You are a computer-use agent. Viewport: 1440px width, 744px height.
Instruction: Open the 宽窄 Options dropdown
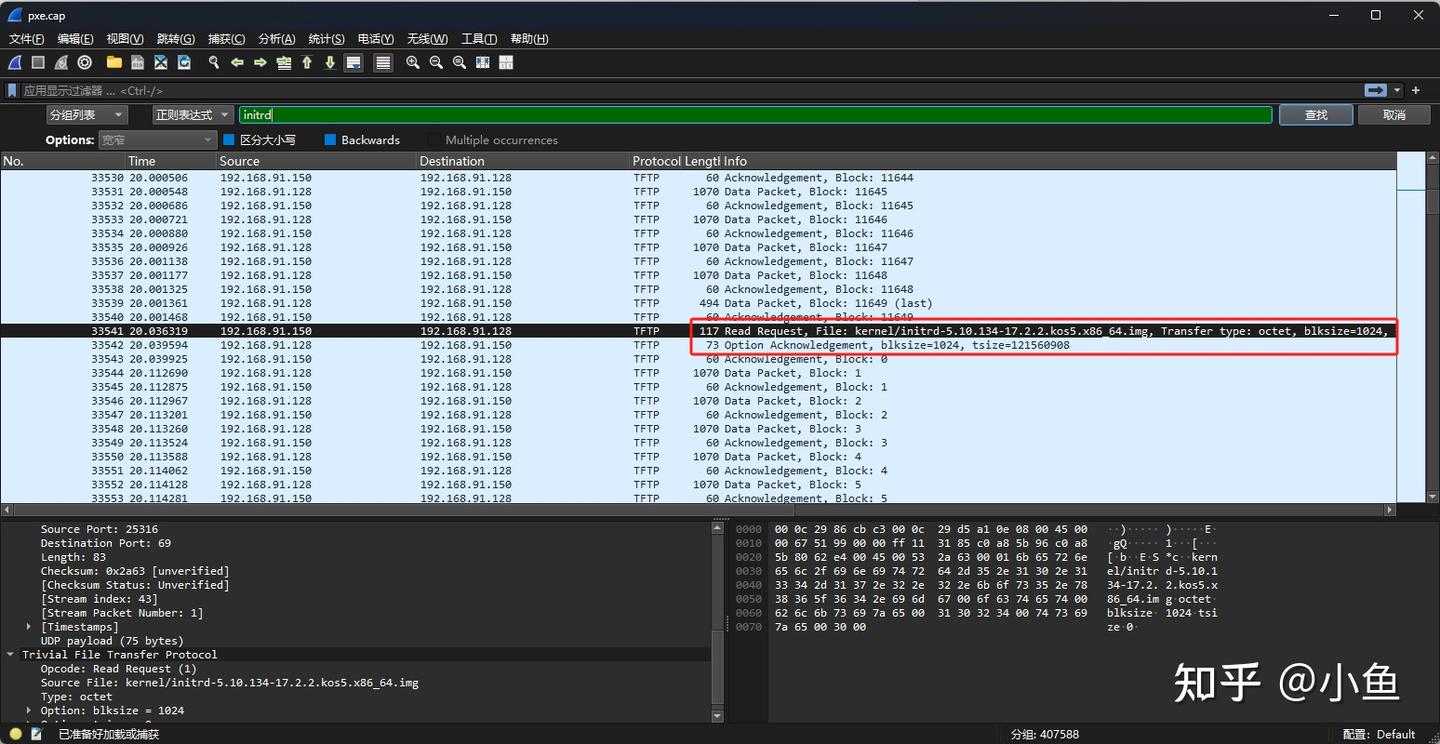[157, 140]
